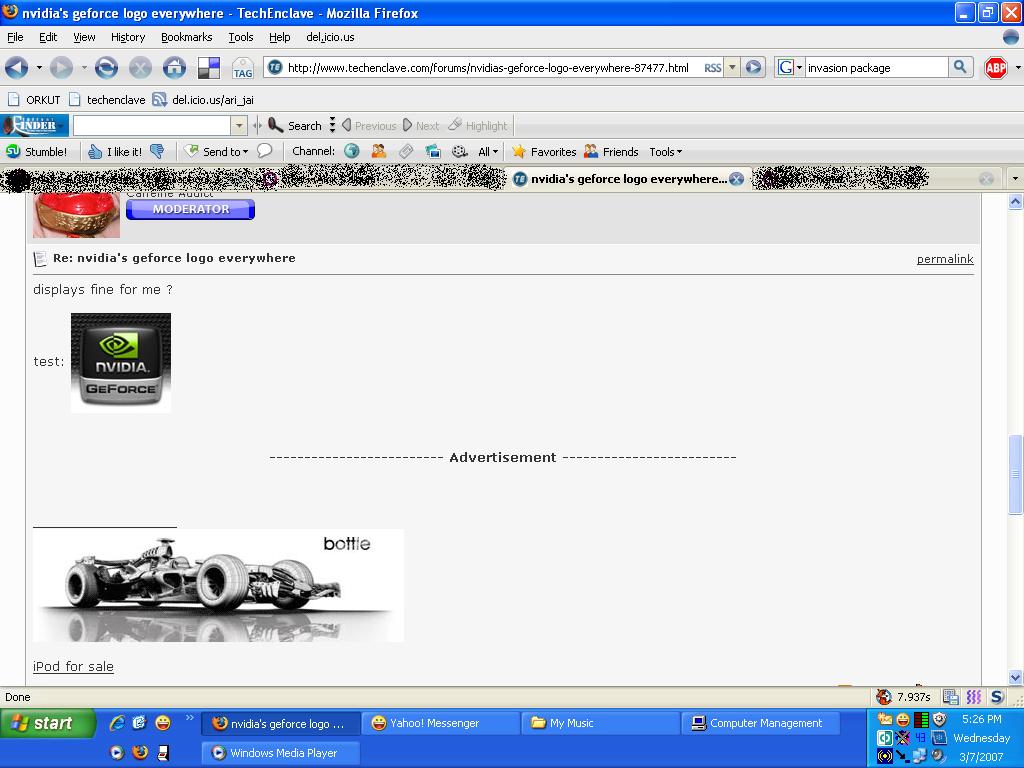Open the StumbleUpon Tools dropdown

tap(665, 152)
